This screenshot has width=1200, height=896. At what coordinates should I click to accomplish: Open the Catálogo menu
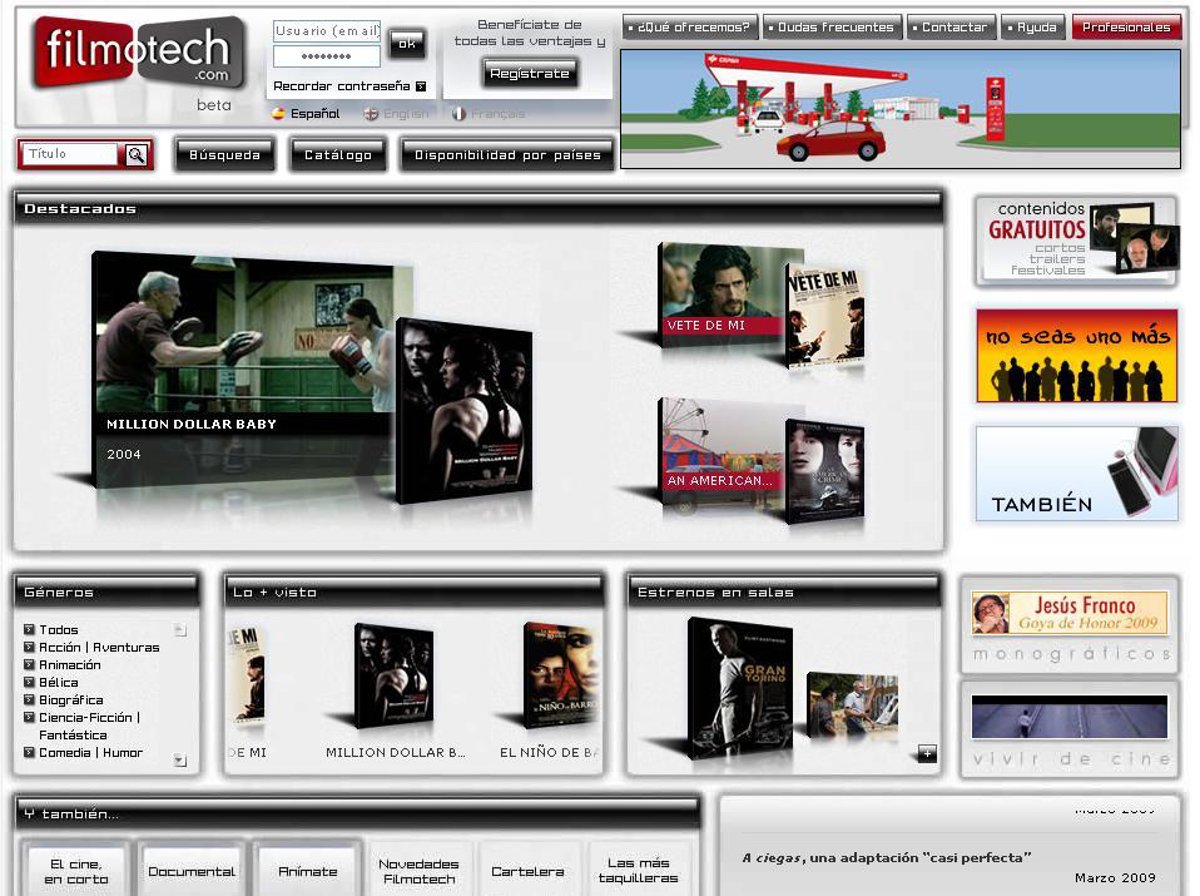click(338, 155)
